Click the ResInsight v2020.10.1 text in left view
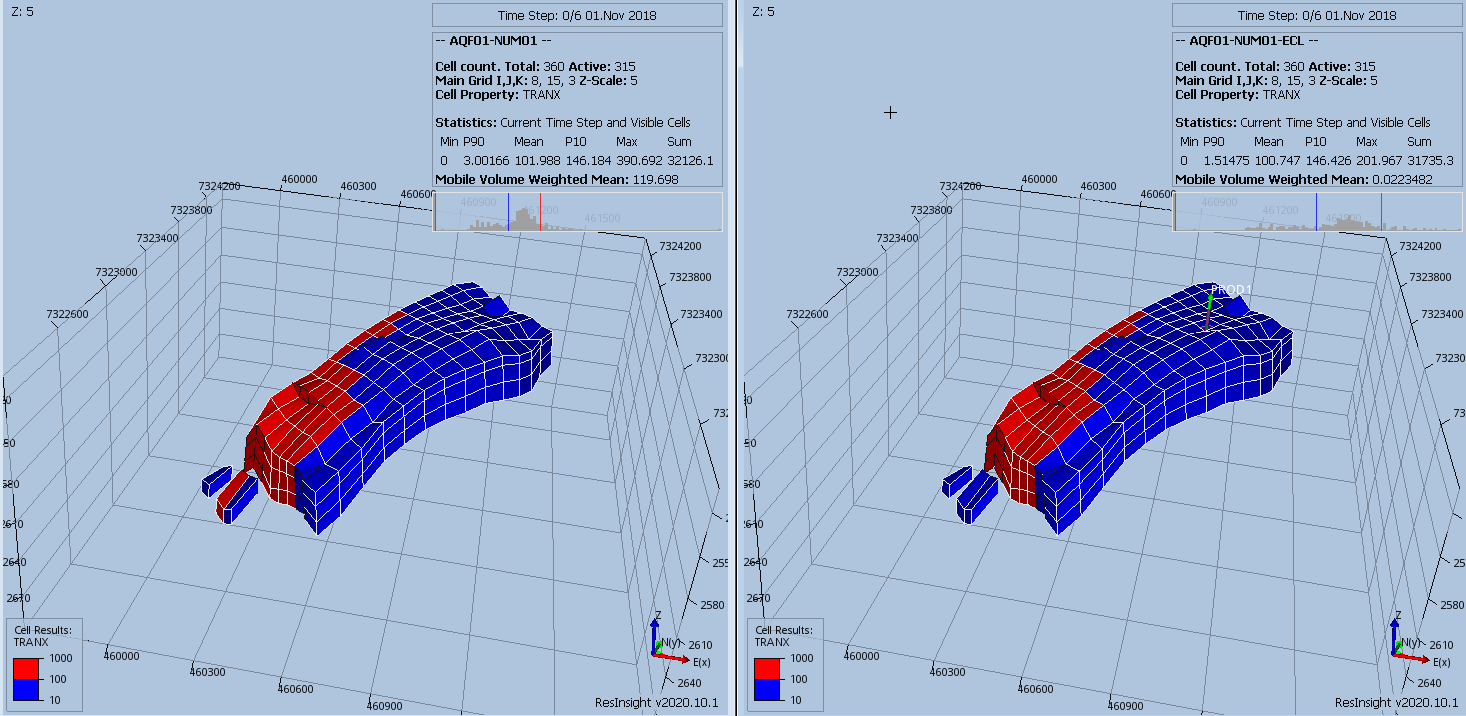The width and height of the screenshot is (1466, 716). [655, 701]
